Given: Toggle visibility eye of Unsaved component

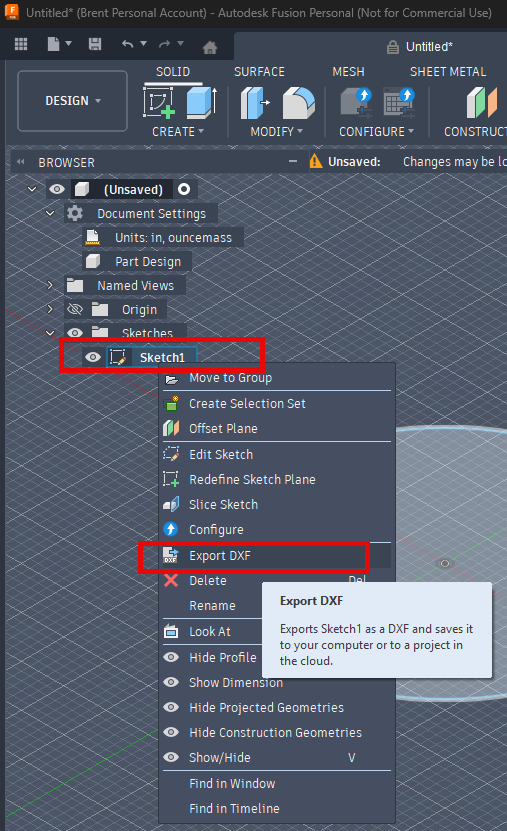Looking at the screenshot, I should click(57, 189).
